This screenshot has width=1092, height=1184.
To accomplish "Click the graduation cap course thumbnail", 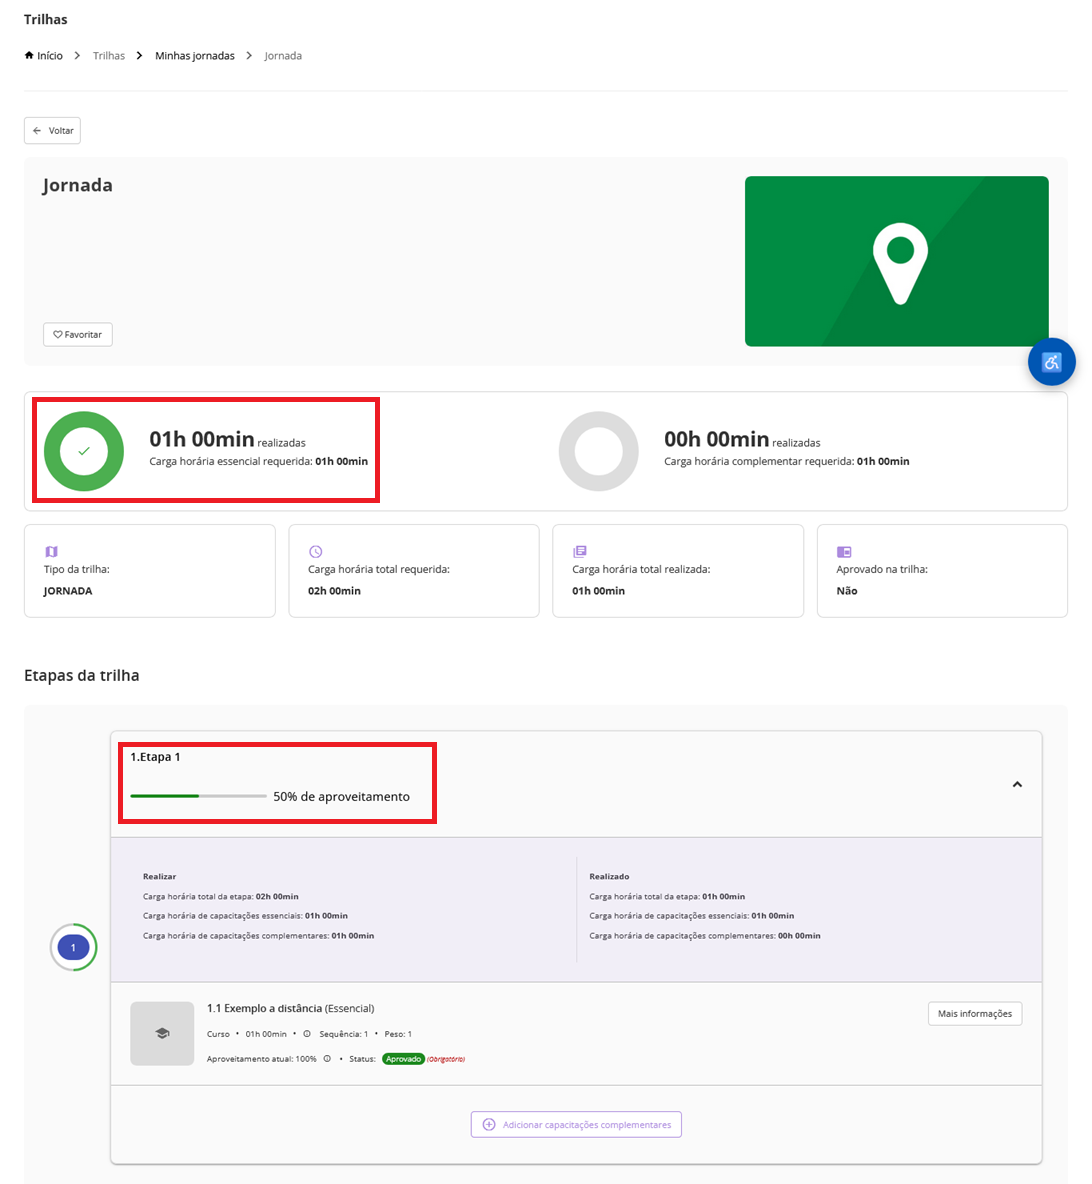I will (162, 1033).
